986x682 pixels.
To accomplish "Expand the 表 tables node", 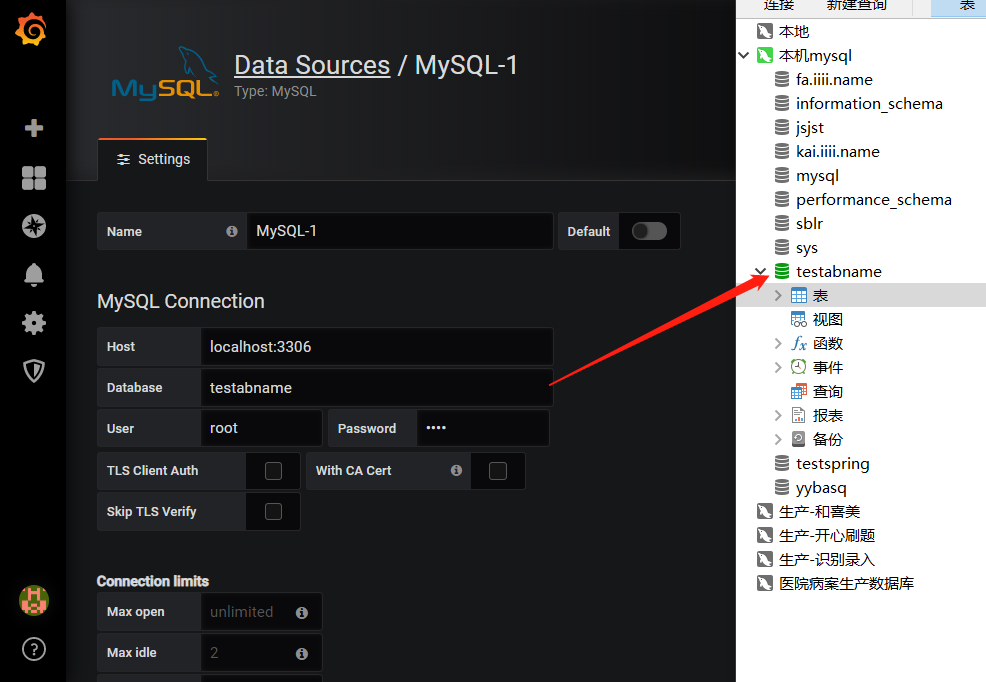I will point(778,295).
